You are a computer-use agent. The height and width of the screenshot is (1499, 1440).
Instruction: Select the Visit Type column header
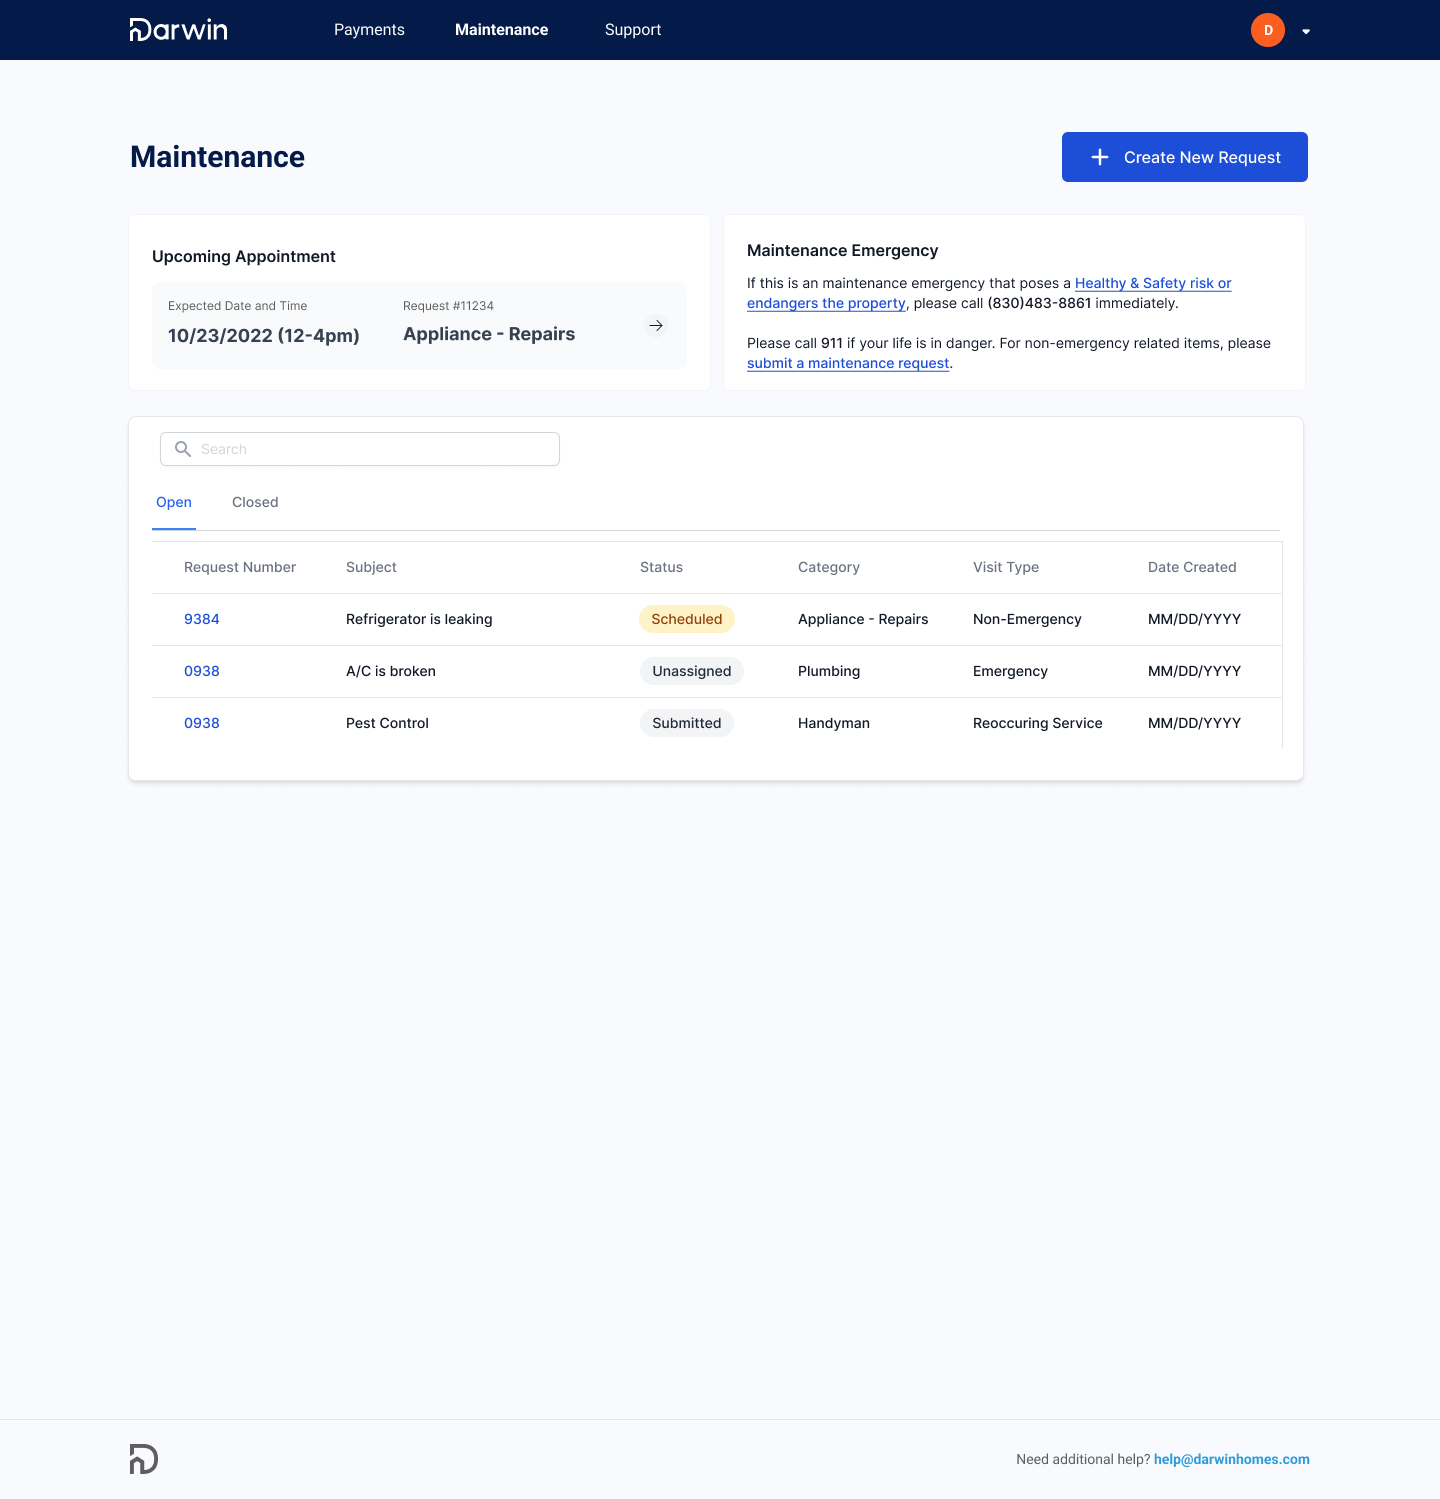click(1006, 567)
